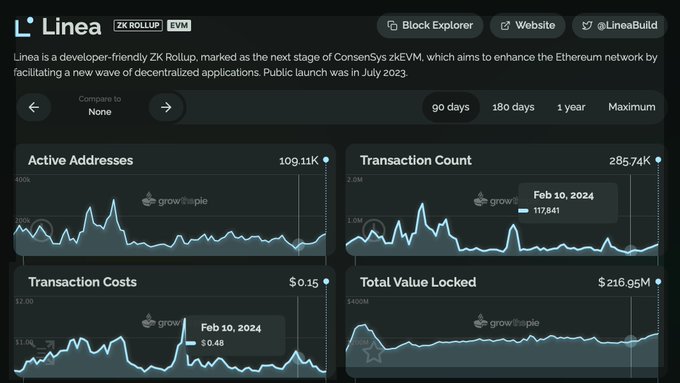This screenshot has width=680, height=383.
Task: Open the @LineaBuild Twitter link
Action: click(x=619, y=26)
